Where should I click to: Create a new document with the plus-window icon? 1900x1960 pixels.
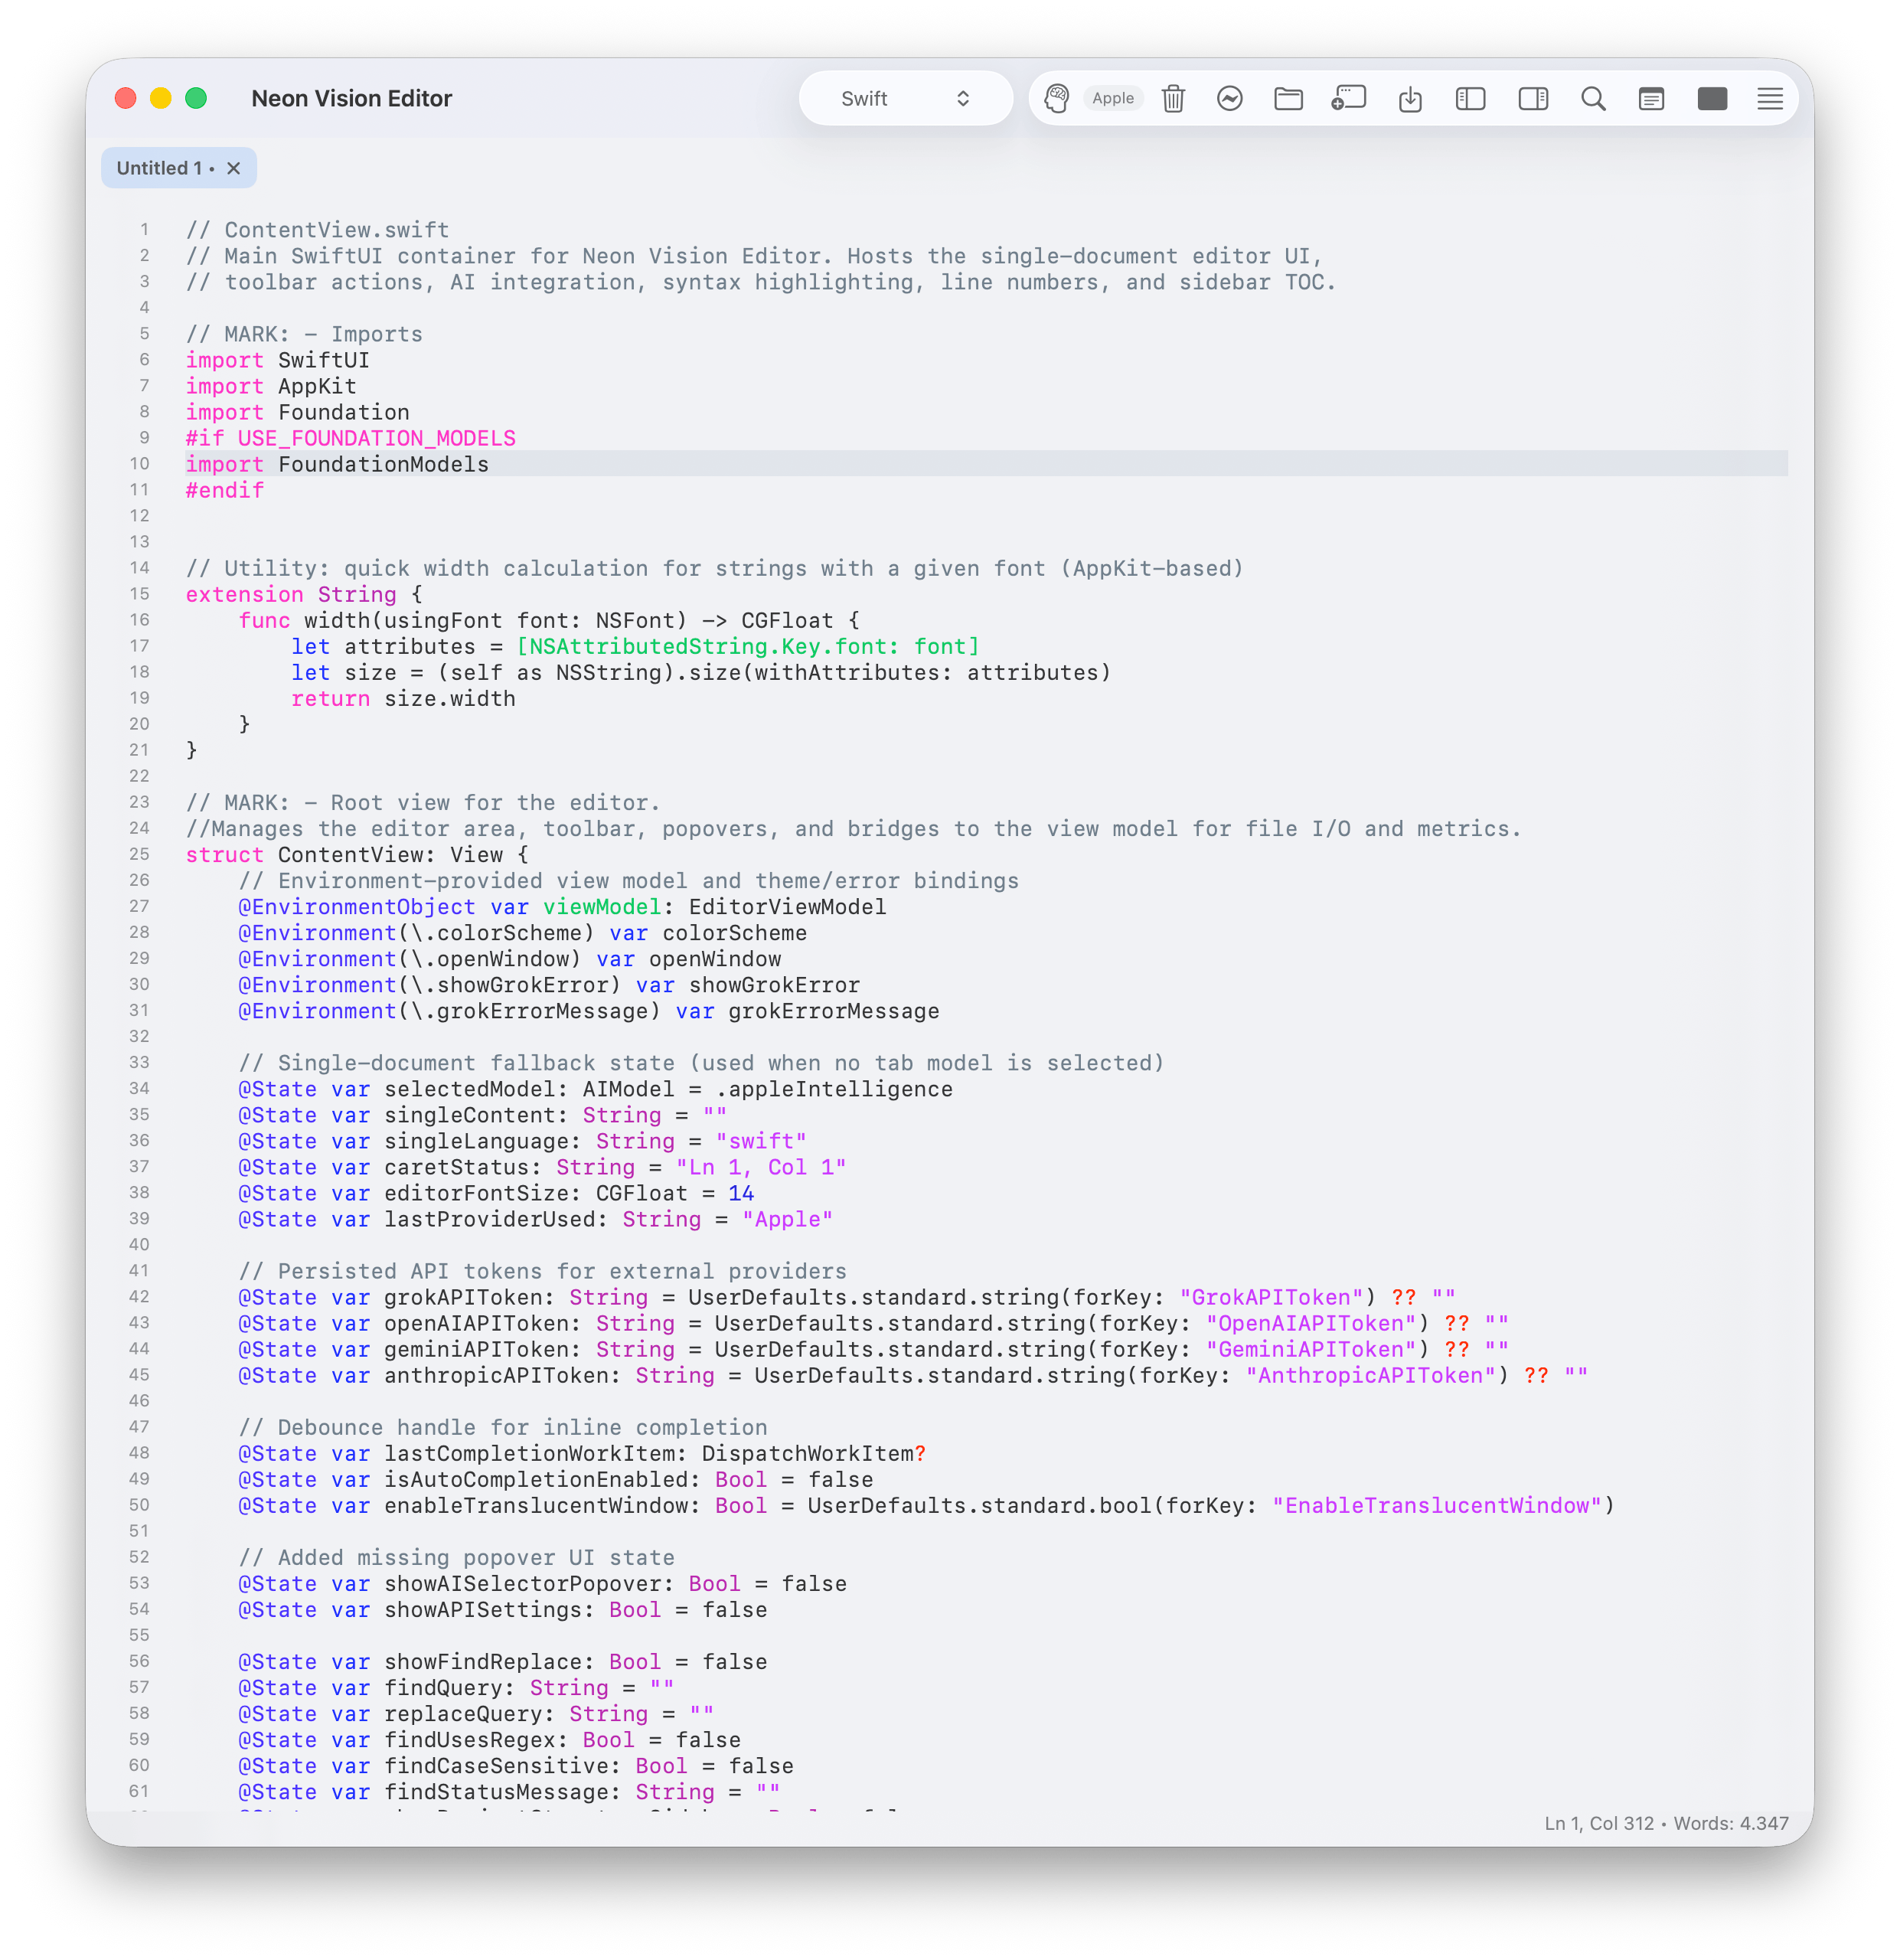click(1348, 98)
